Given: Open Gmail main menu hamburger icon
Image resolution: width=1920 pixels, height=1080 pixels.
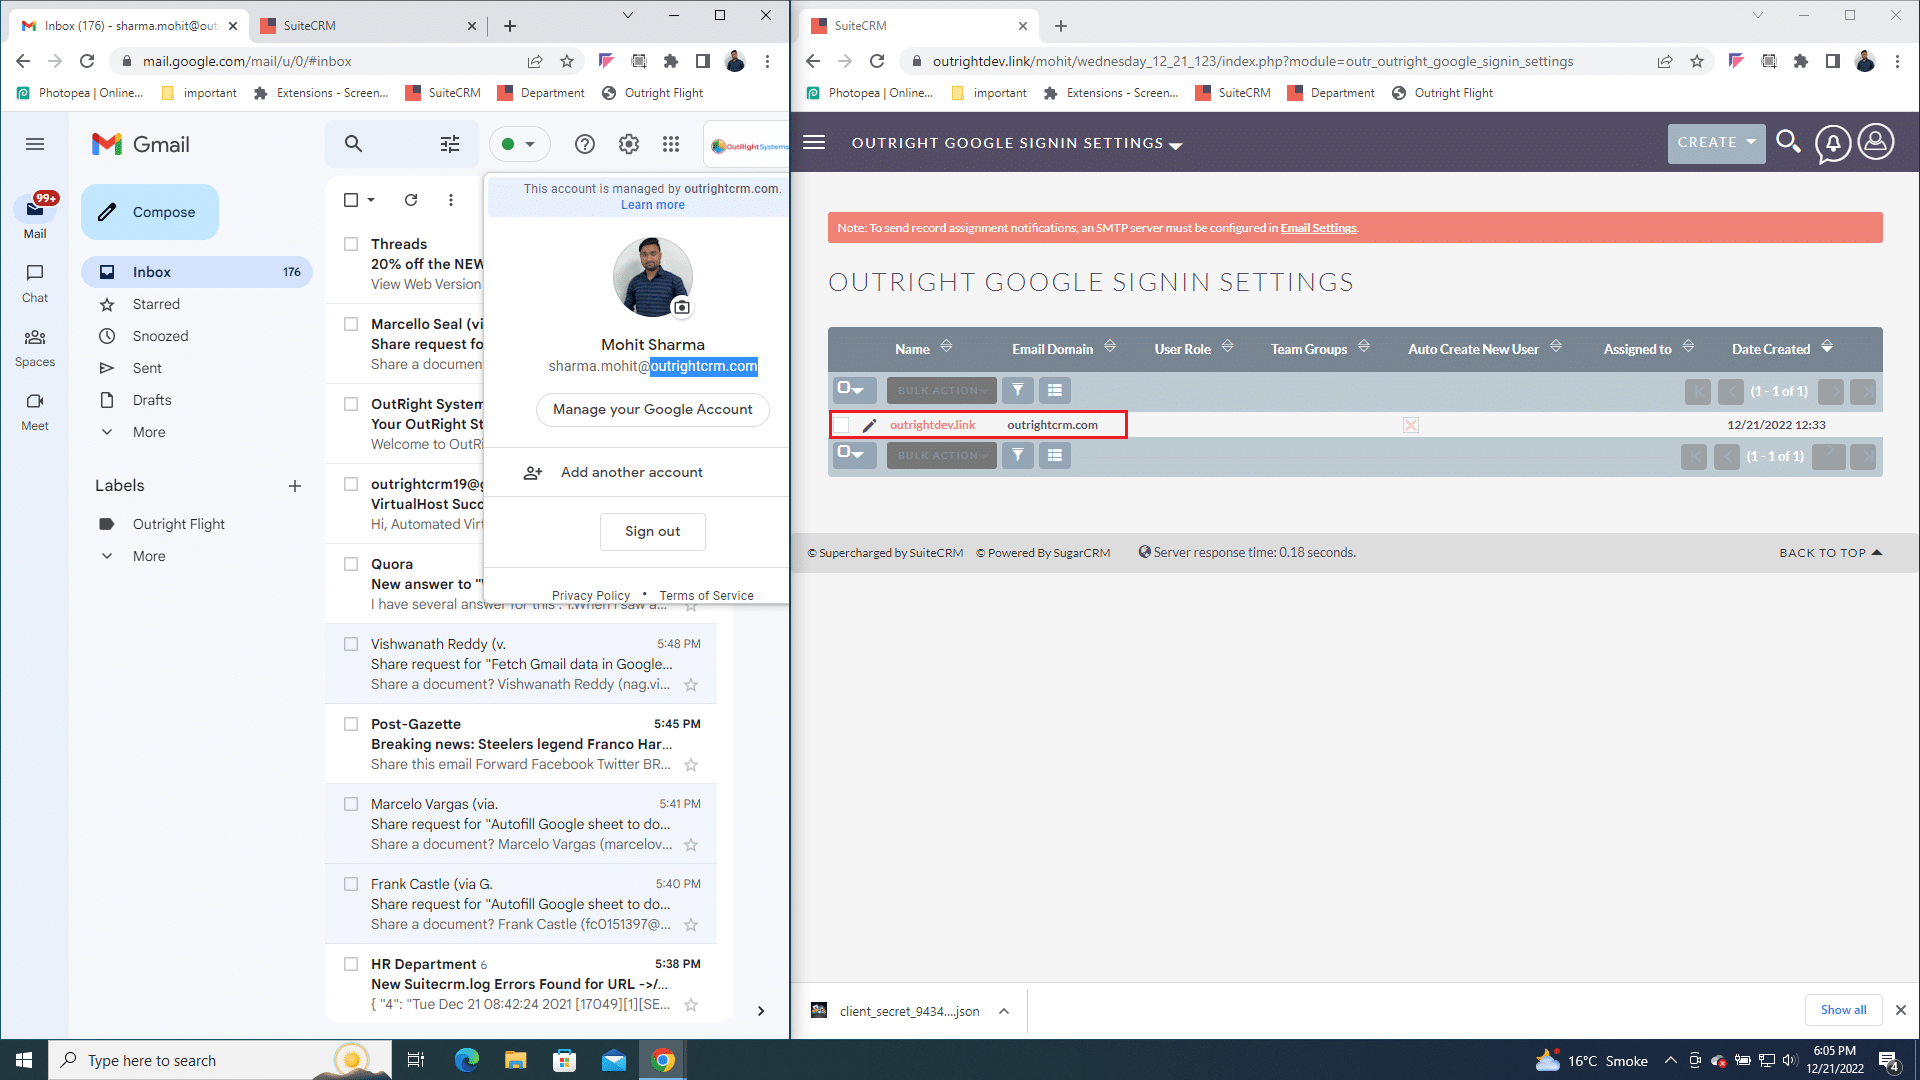Looking at the screenshot, I should click(x=35, y=144).
